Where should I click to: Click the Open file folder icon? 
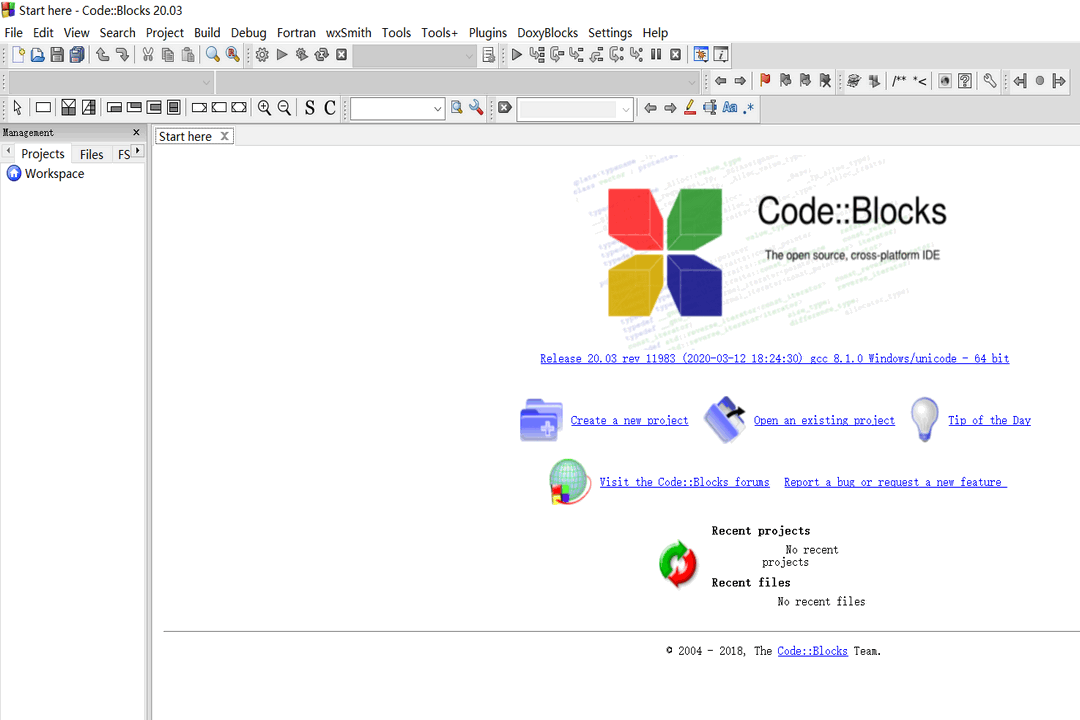tap(38, 54)
